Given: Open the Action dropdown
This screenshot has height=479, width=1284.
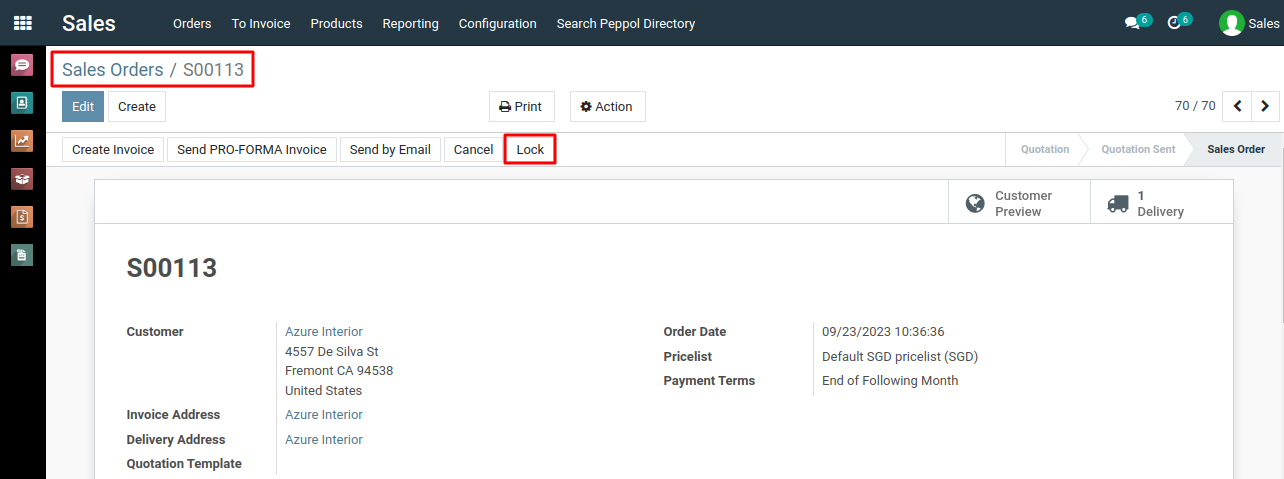Looking at the screenshot, I should click(x=607, y=107).
